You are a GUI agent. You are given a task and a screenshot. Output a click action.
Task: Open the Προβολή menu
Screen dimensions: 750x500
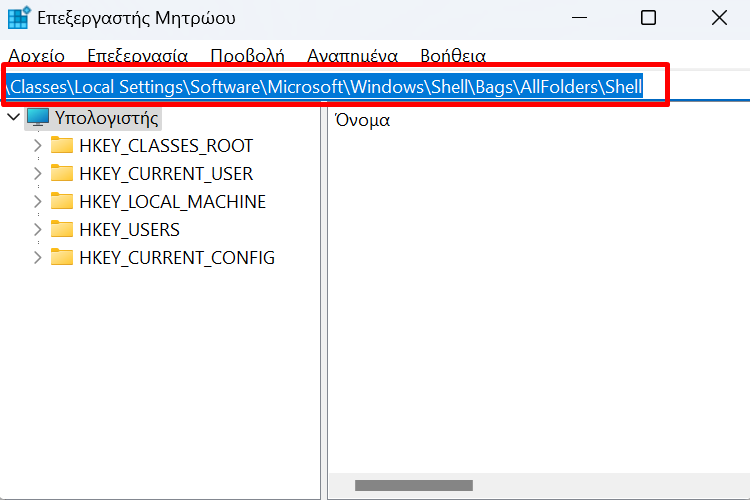(247, 56)
